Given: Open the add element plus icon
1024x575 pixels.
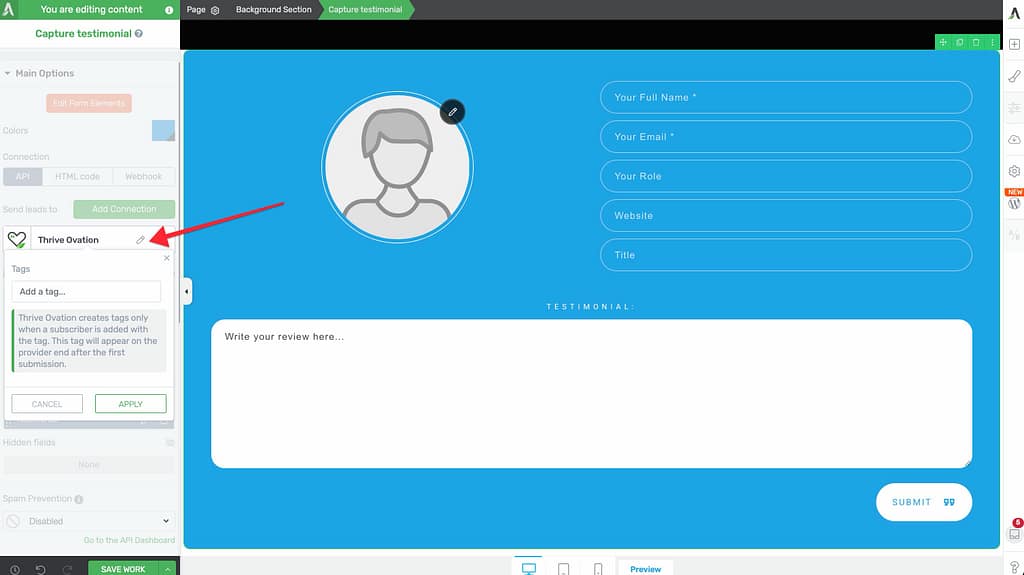Looking at the screenshot, I should (1014, 44).
